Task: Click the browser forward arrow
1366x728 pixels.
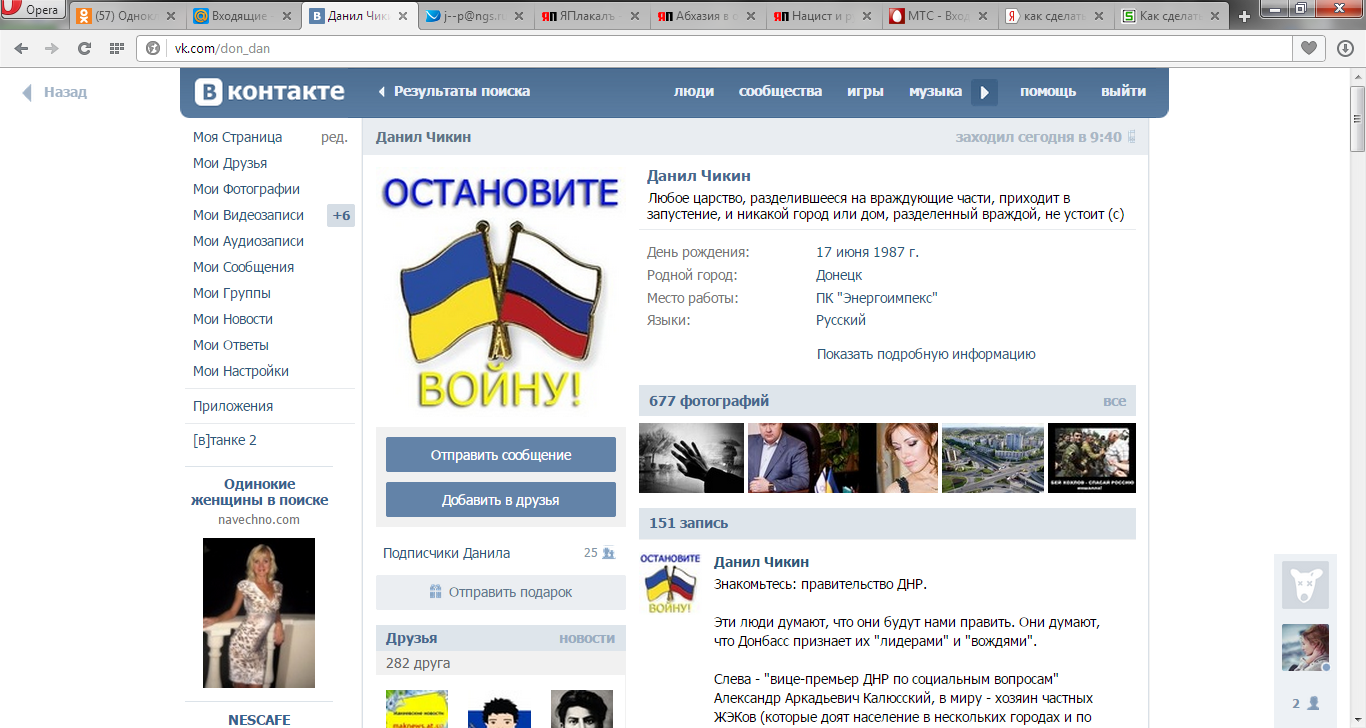Action: (52, 48)
